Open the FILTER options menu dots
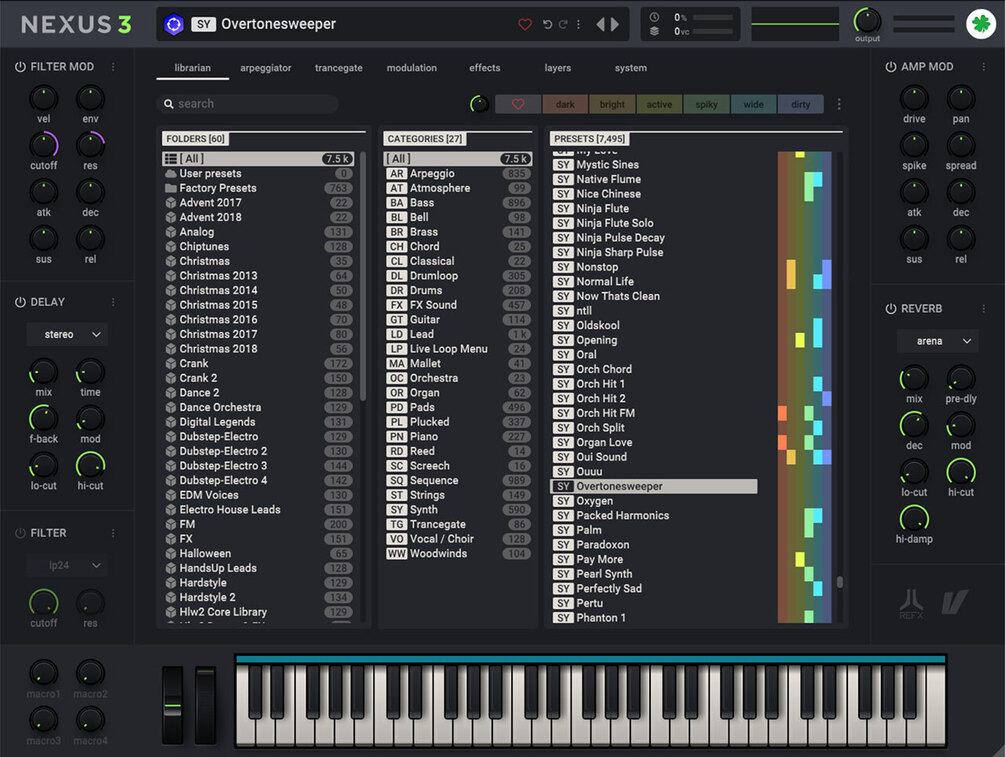This screenshot has height=757, width=1005. (113, 533)
